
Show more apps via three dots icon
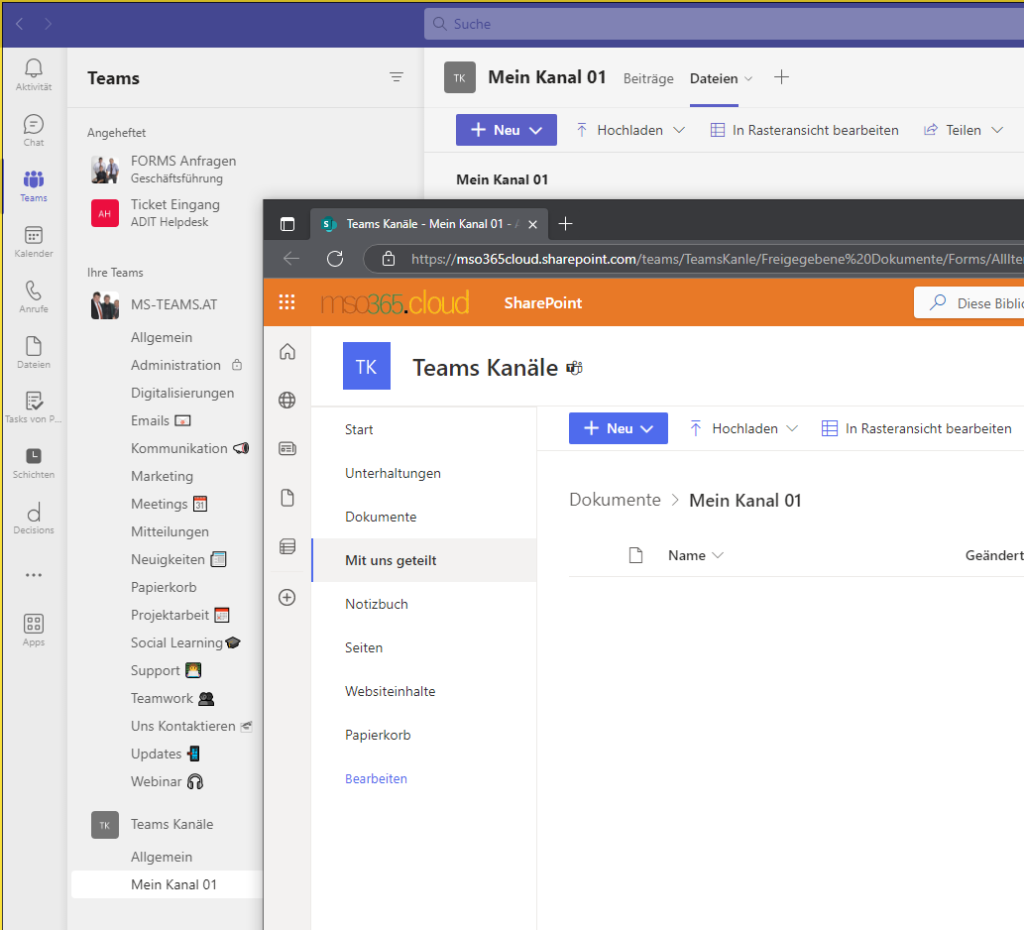pos(33,575)
